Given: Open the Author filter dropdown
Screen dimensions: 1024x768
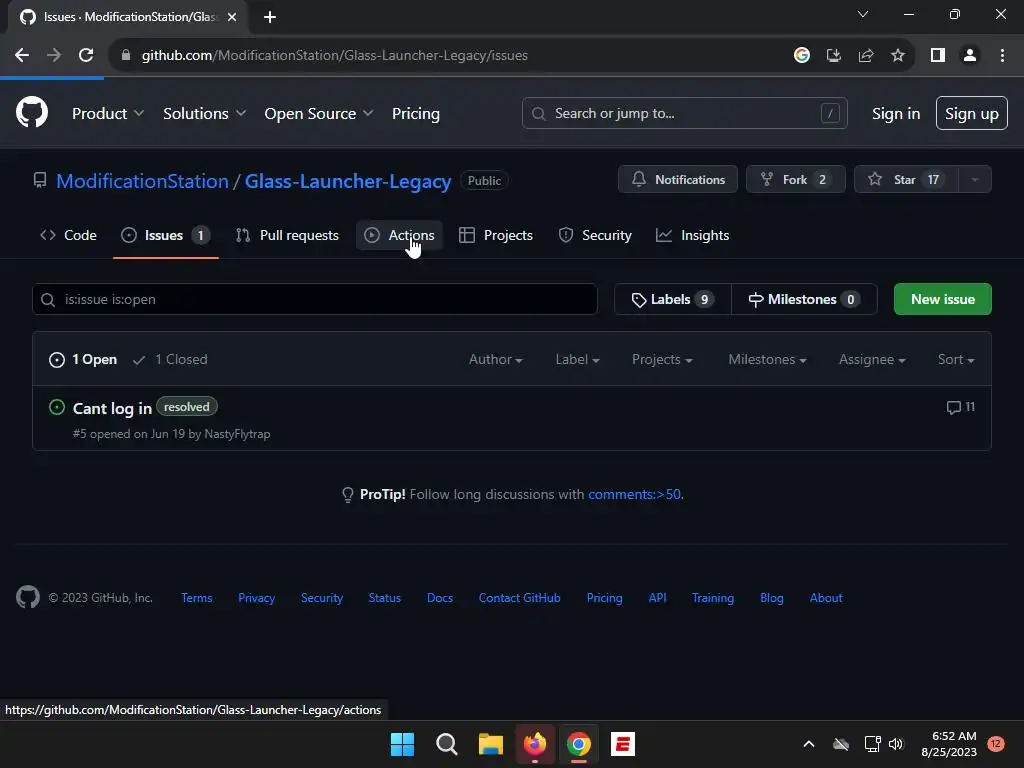Looking at the screenshot, I should point(496,359).
